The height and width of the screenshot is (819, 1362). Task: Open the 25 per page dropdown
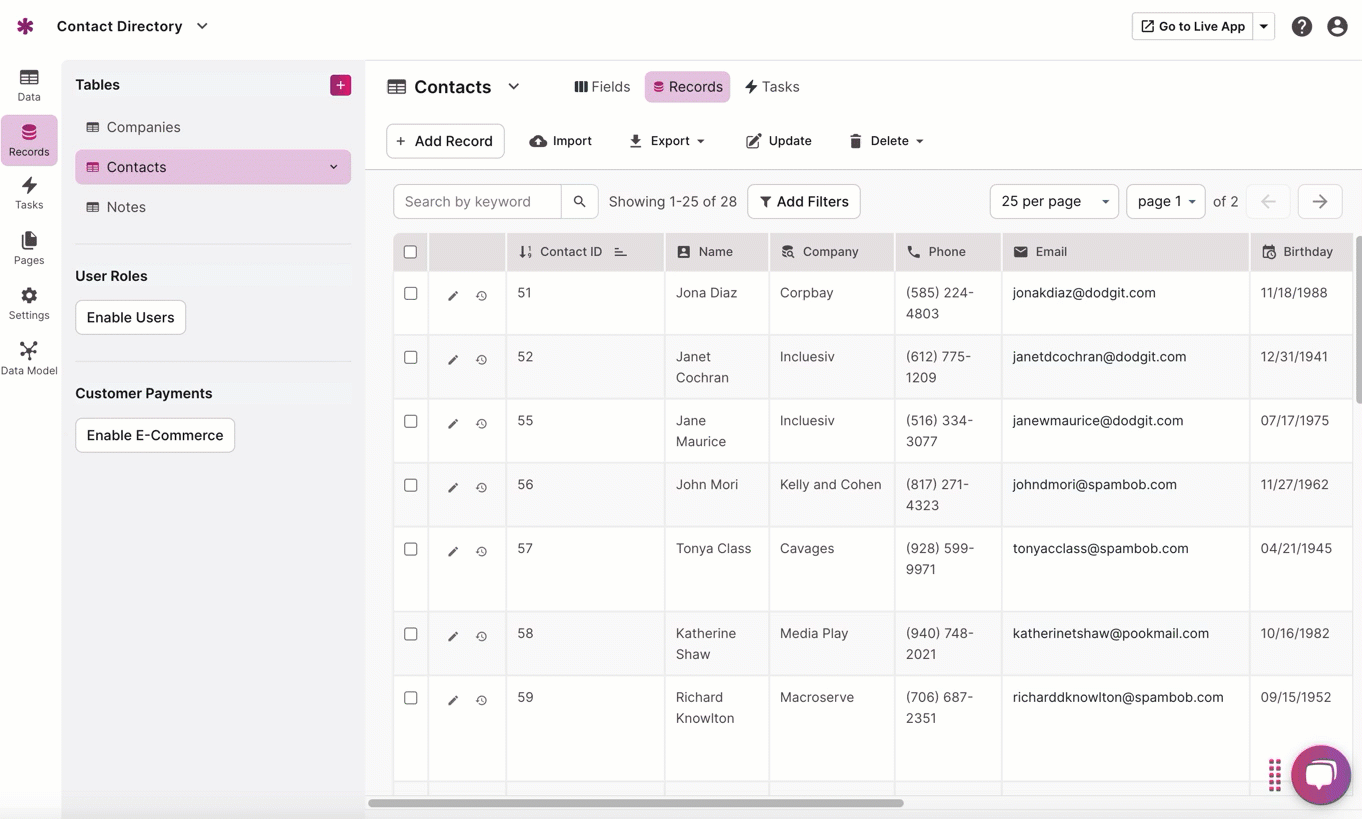tap(1054, 202)
